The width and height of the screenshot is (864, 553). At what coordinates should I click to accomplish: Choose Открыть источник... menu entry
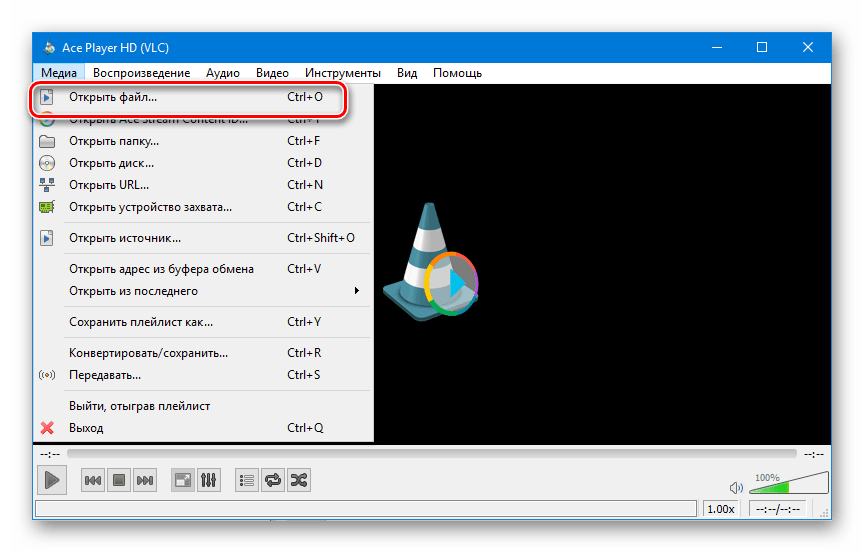pyautogui.click(x=203, y=238)
